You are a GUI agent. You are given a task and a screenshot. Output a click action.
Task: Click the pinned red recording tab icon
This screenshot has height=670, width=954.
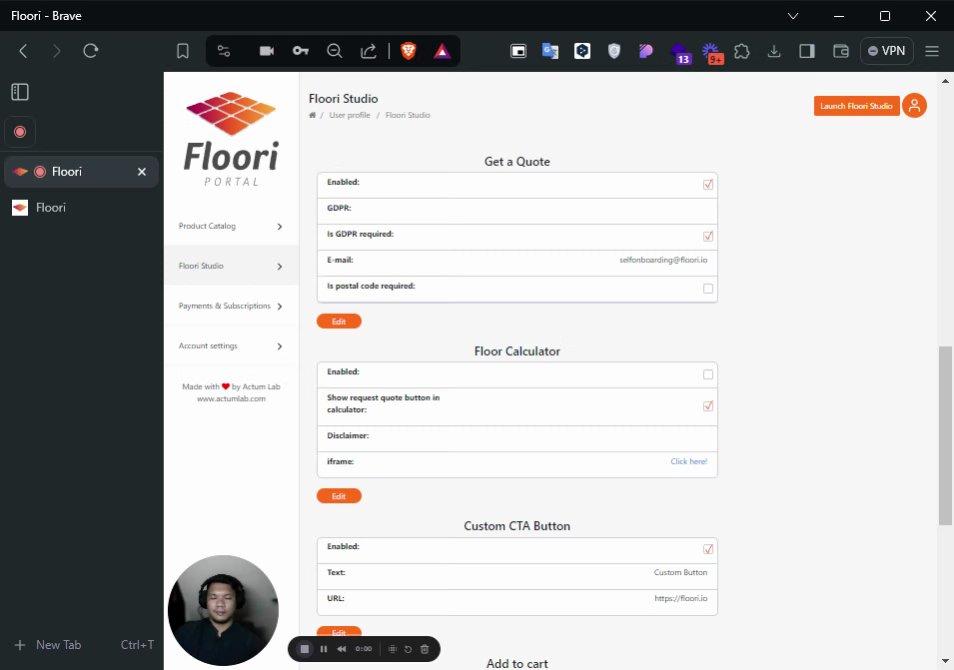(20, 132)
